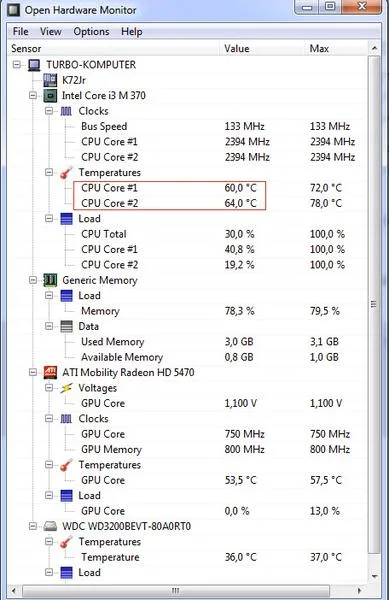The height and width of the screenshot is (600, 389).
Task: Click the horizontal scrollbar right arrow
Action: pyautogui.click(x=360, y=590)
